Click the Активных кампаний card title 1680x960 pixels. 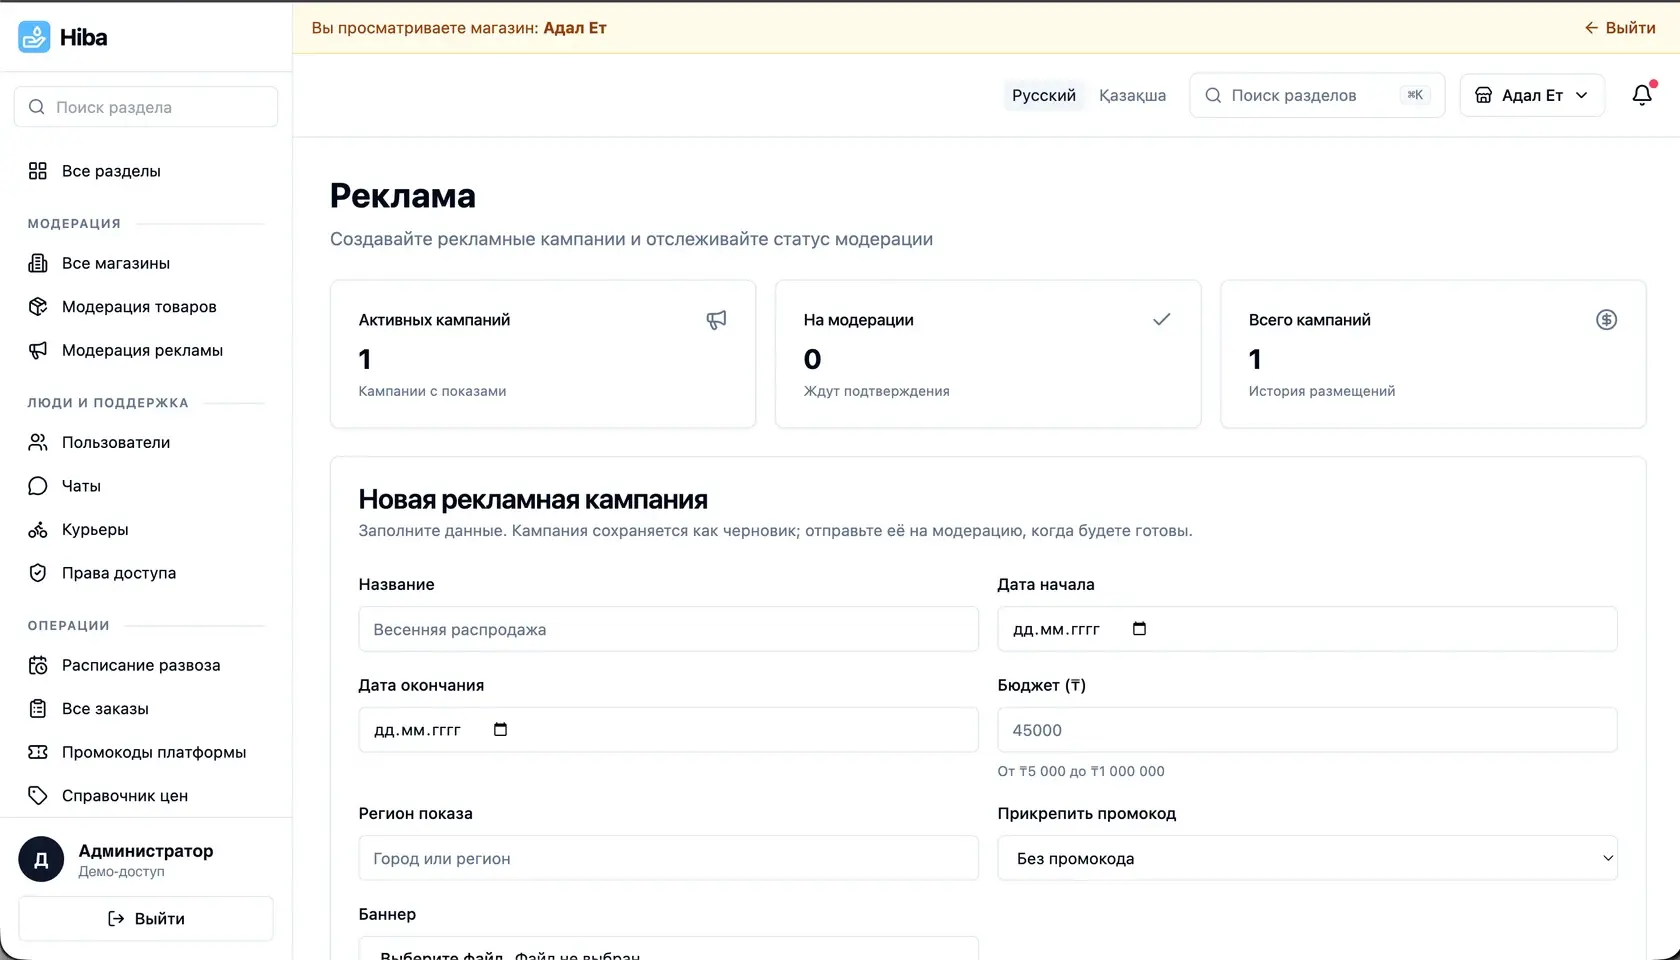[434, 320]
